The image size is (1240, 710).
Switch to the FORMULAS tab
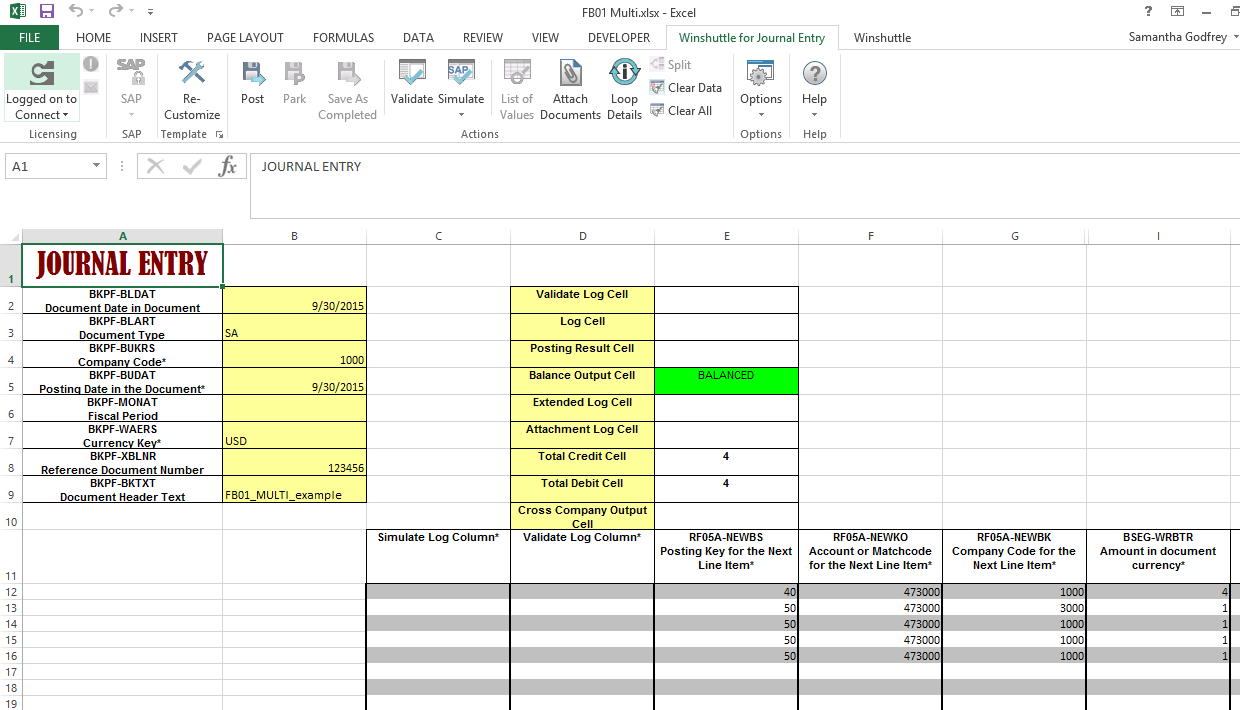tap(343, 38)
